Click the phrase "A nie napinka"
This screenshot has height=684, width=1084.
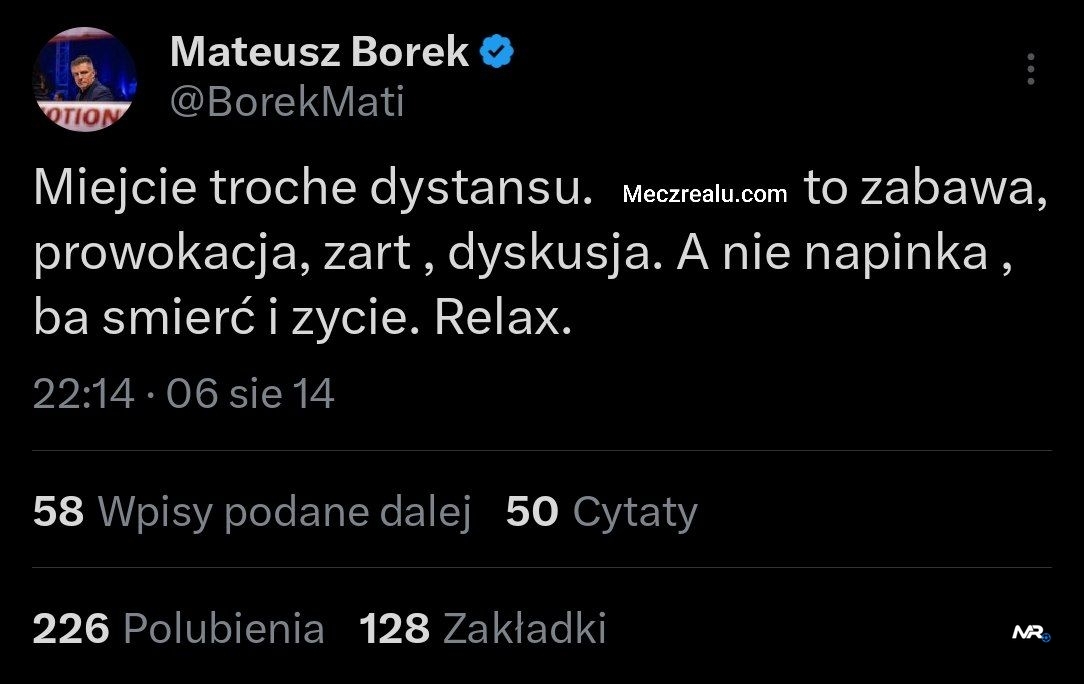tap(832, 255)
